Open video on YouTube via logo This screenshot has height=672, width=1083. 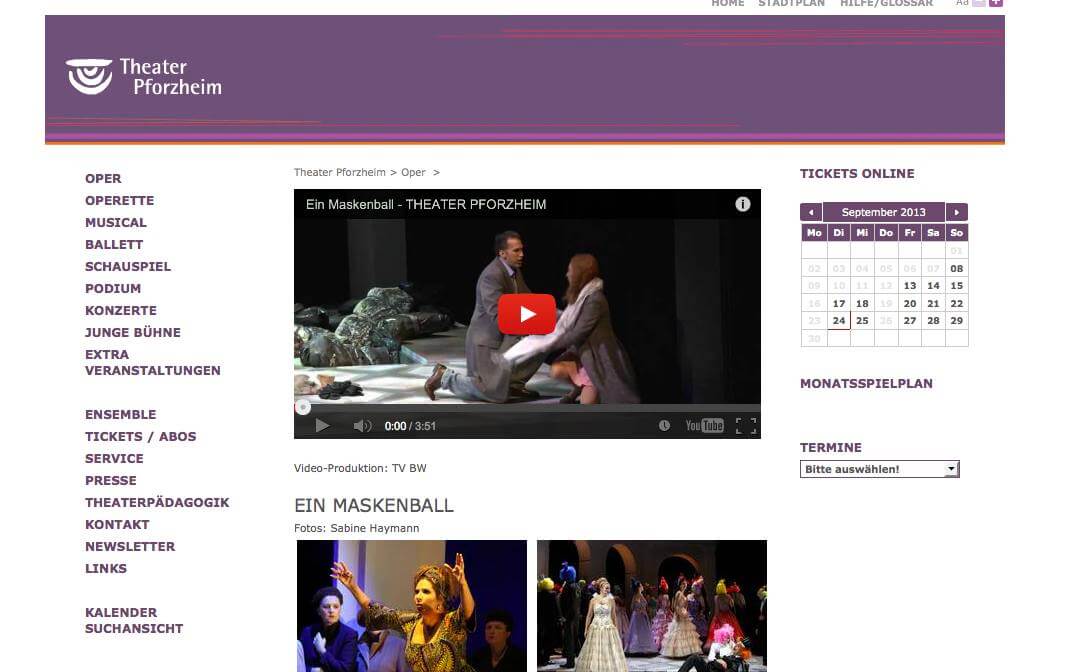click(x=704, y=426)
